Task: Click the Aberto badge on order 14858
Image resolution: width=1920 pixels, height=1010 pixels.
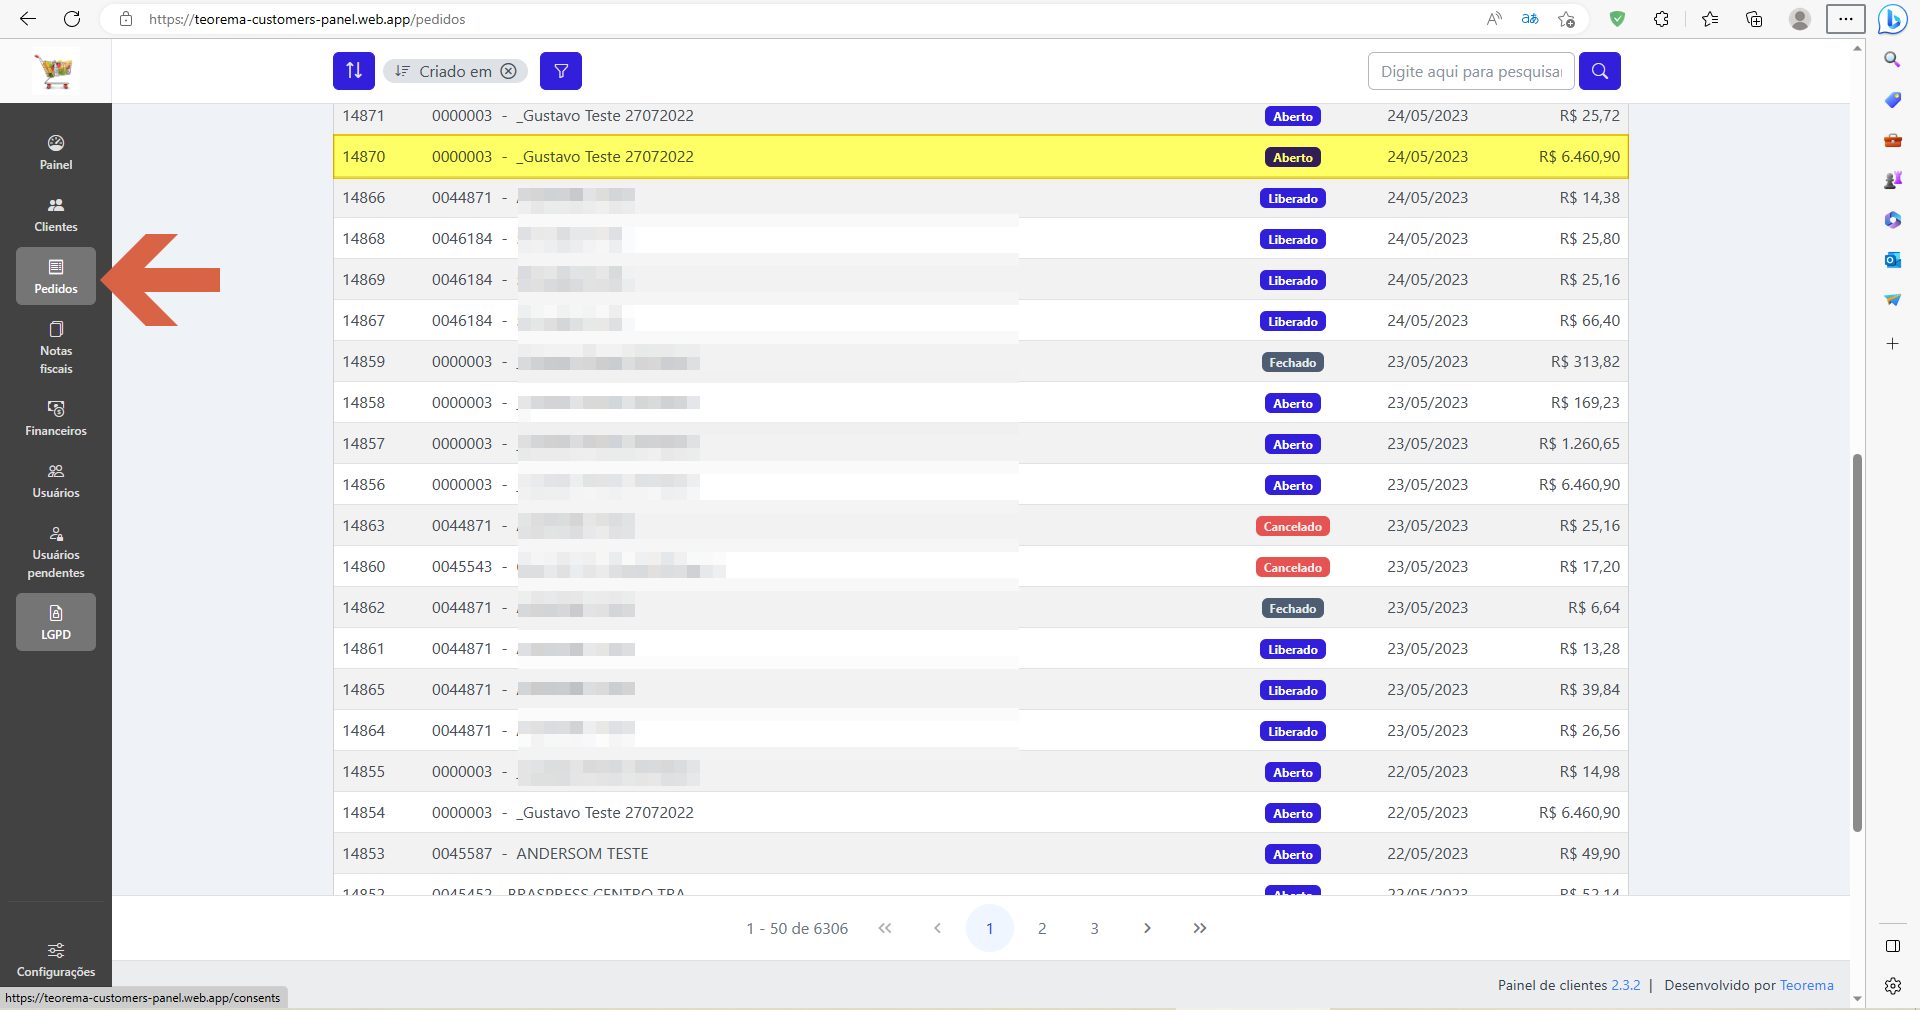Action: (1293, 403)
